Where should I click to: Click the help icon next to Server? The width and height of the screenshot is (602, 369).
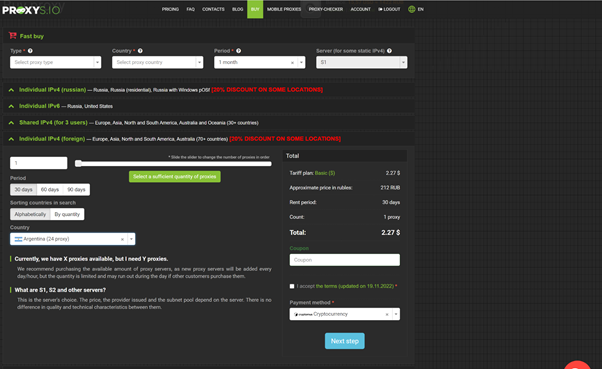389,51
